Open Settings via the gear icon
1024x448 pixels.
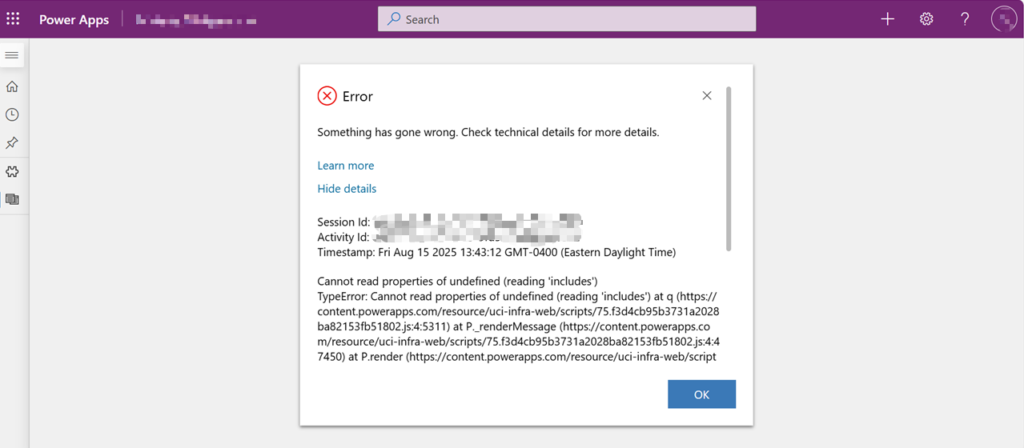click(x=926, y=19)
